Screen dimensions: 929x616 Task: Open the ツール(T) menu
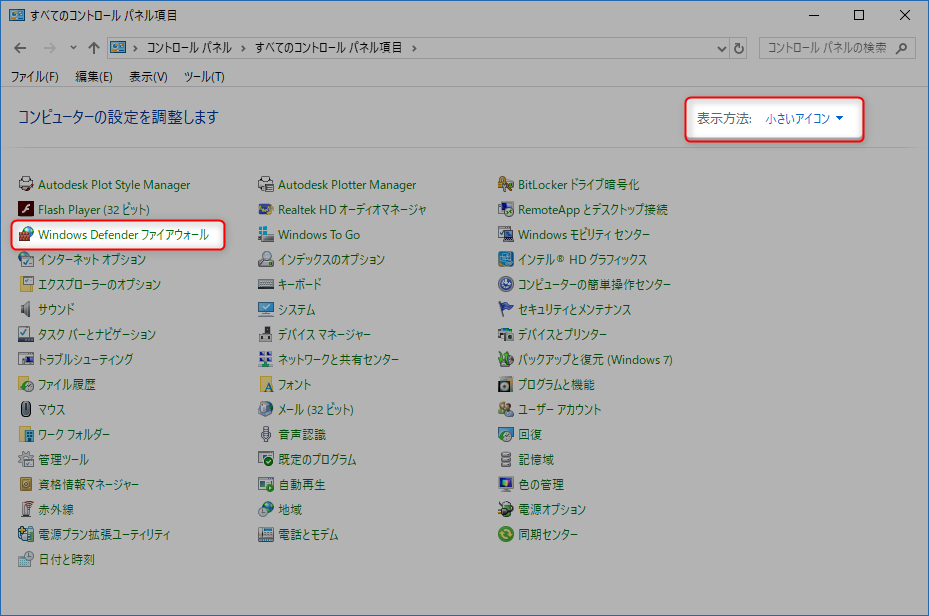(x=204, y=76)
